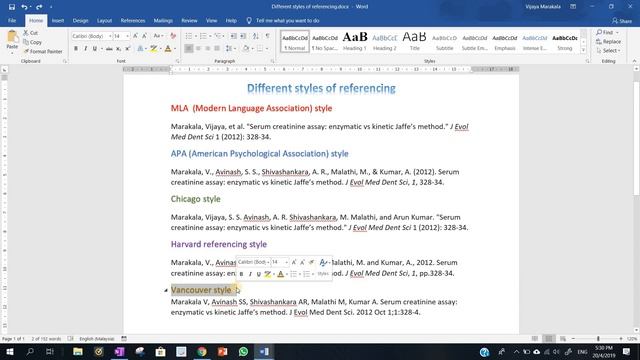Click the shrink font icon in the mini toolbar
The width and height of the screenshot is (640, 360).
click(302, 262)
